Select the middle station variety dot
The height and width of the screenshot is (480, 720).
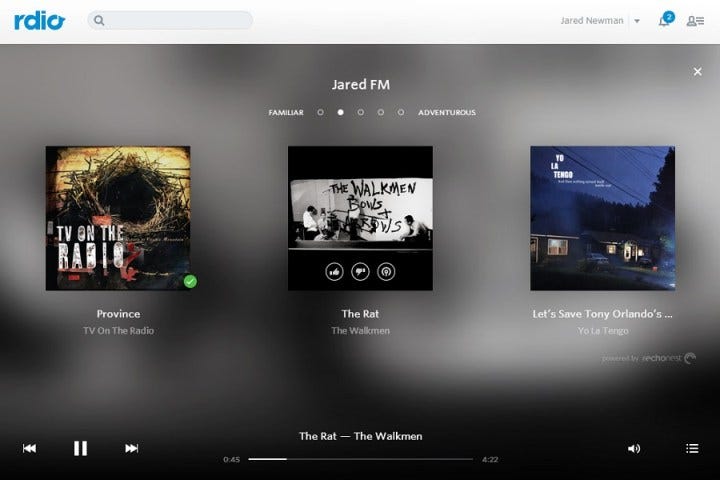pyautogui.click(x=360, y=113)
